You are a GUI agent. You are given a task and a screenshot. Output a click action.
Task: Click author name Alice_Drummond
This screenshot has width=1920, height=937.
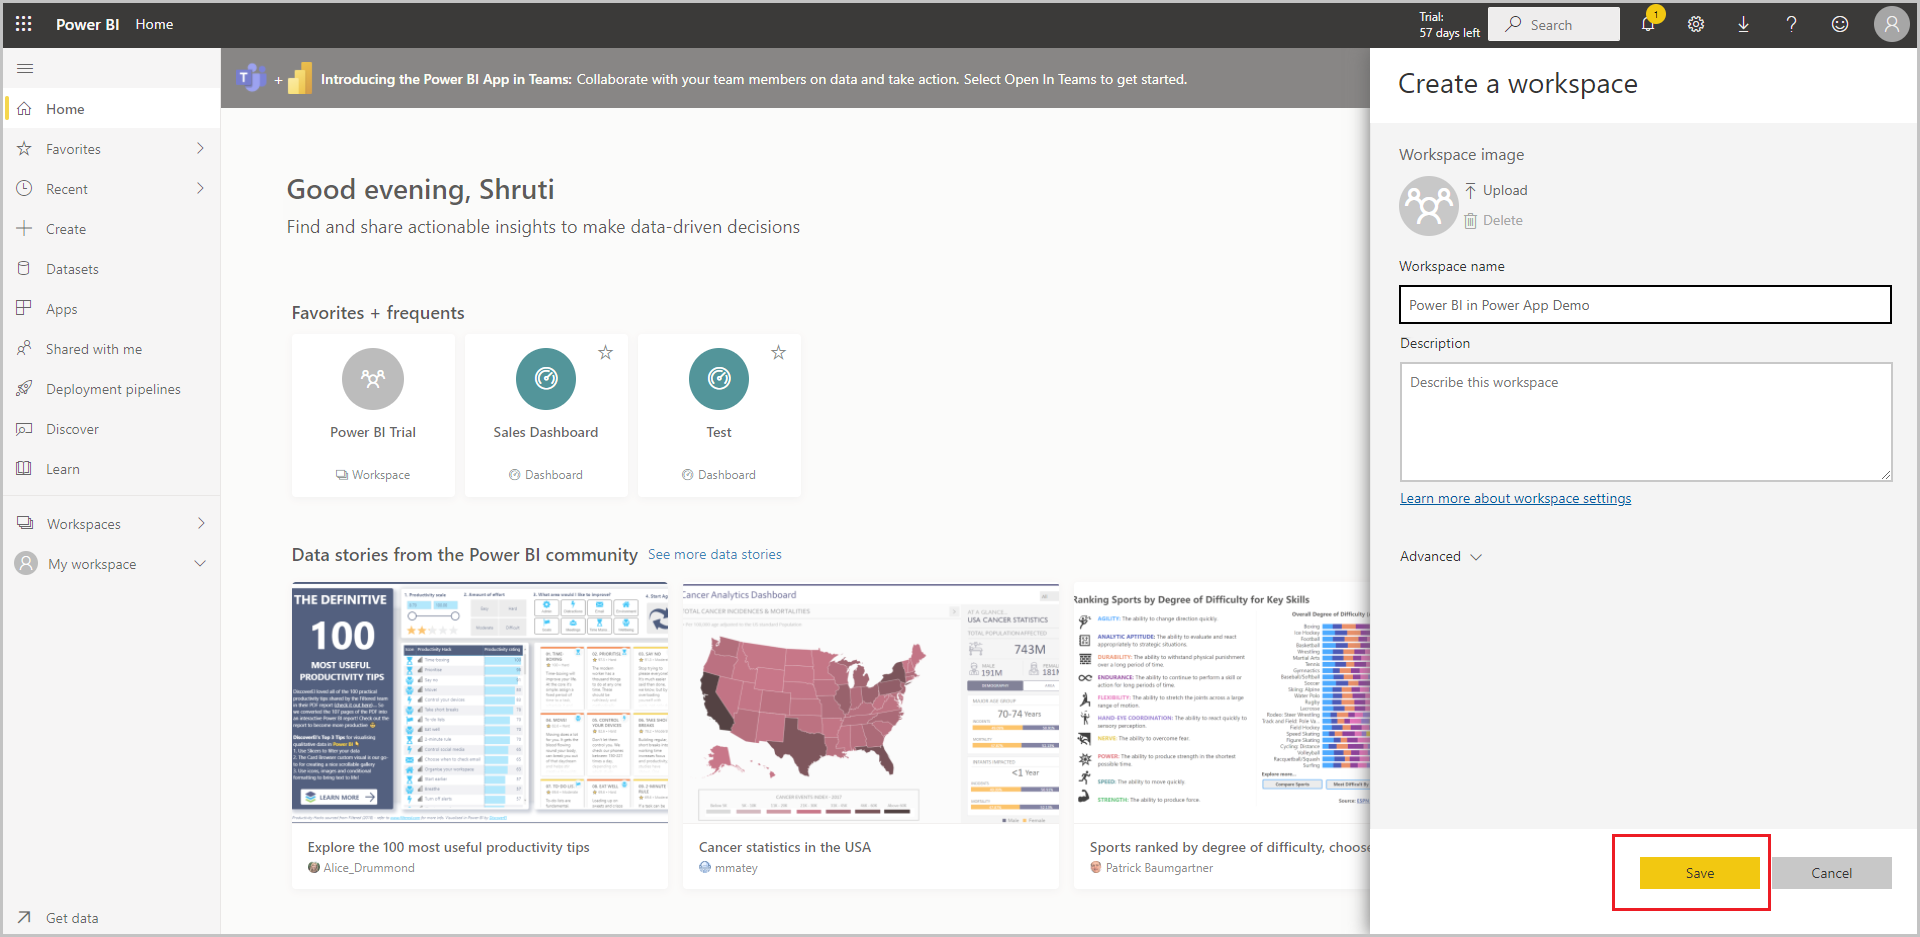pyautogui.click(x=369, y=868)
